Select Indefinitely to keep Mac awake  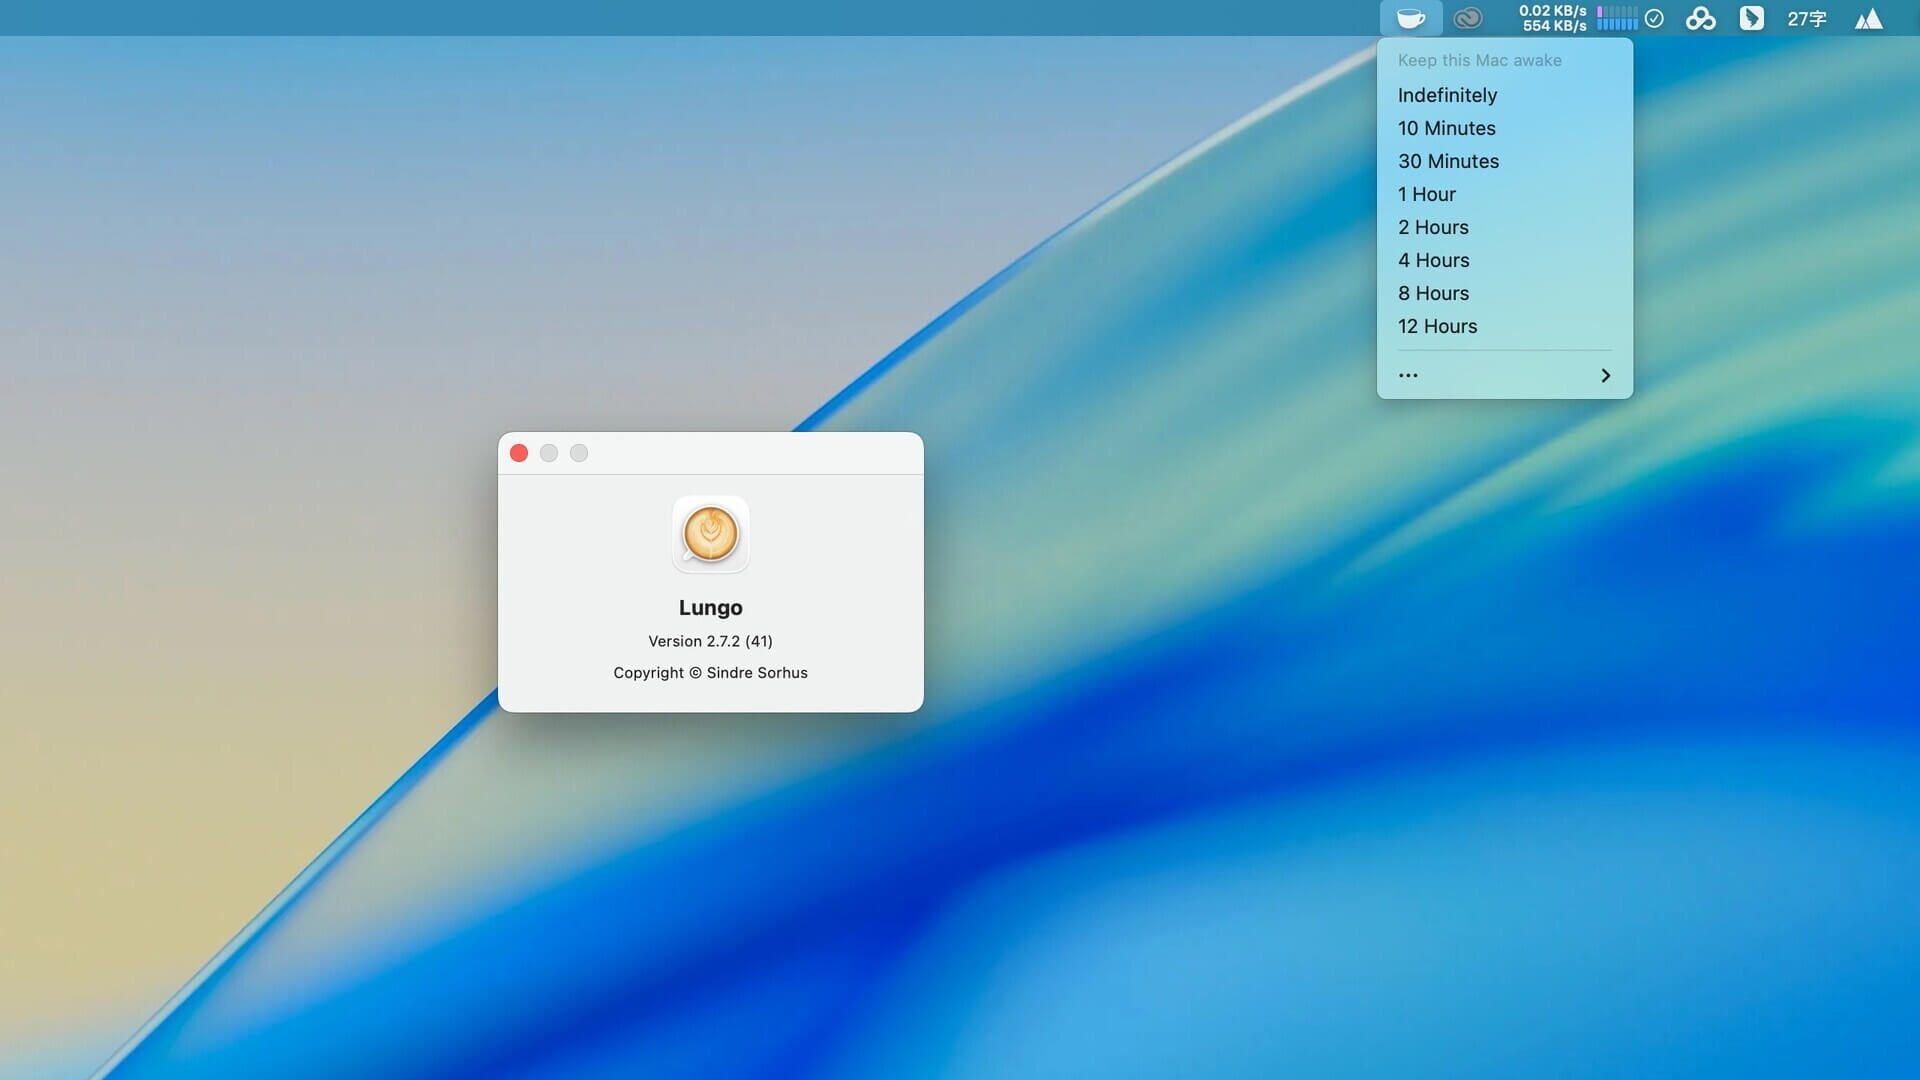tap(1447, 95)
